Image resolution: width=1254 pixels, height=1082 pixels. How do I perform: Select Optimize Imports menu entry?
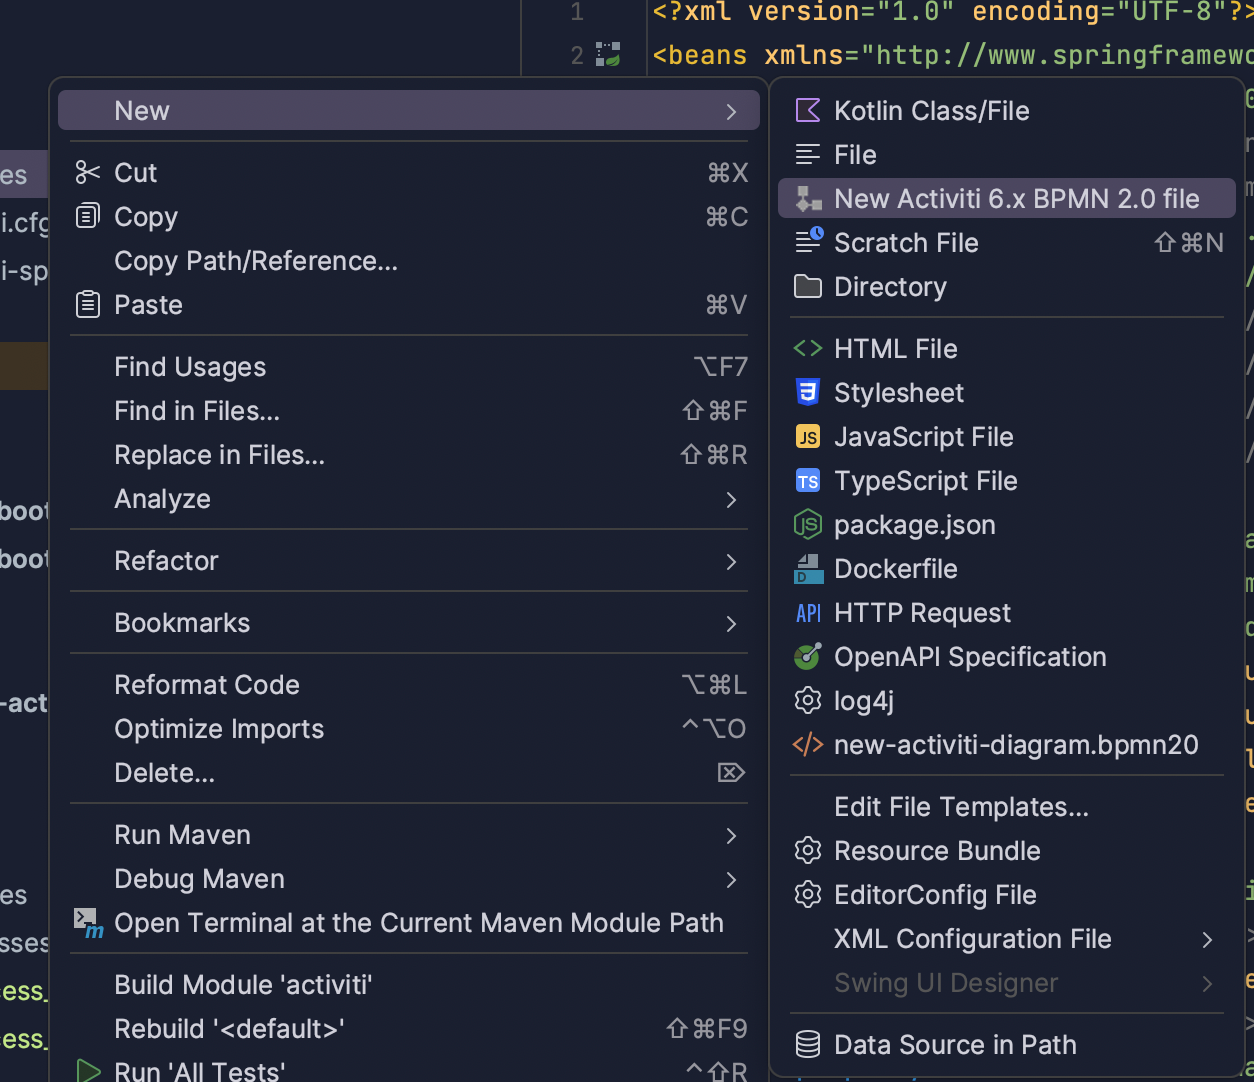(x=409, y=729)
